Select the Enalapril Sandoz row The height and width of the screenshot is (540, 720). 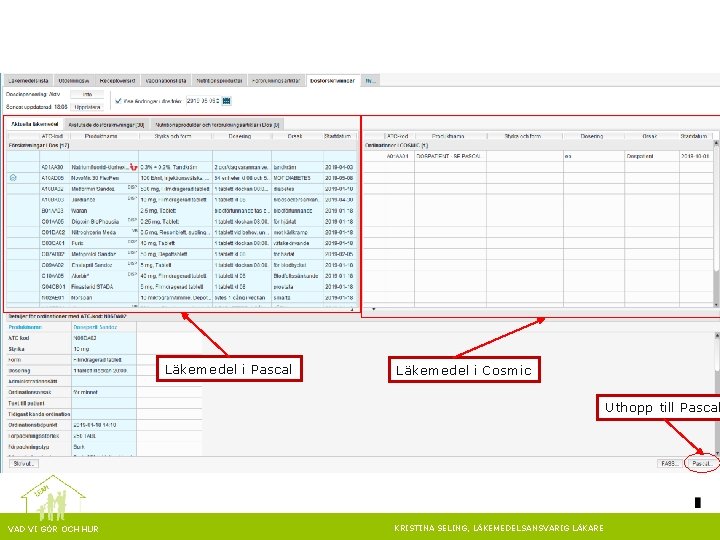(182, 265)
